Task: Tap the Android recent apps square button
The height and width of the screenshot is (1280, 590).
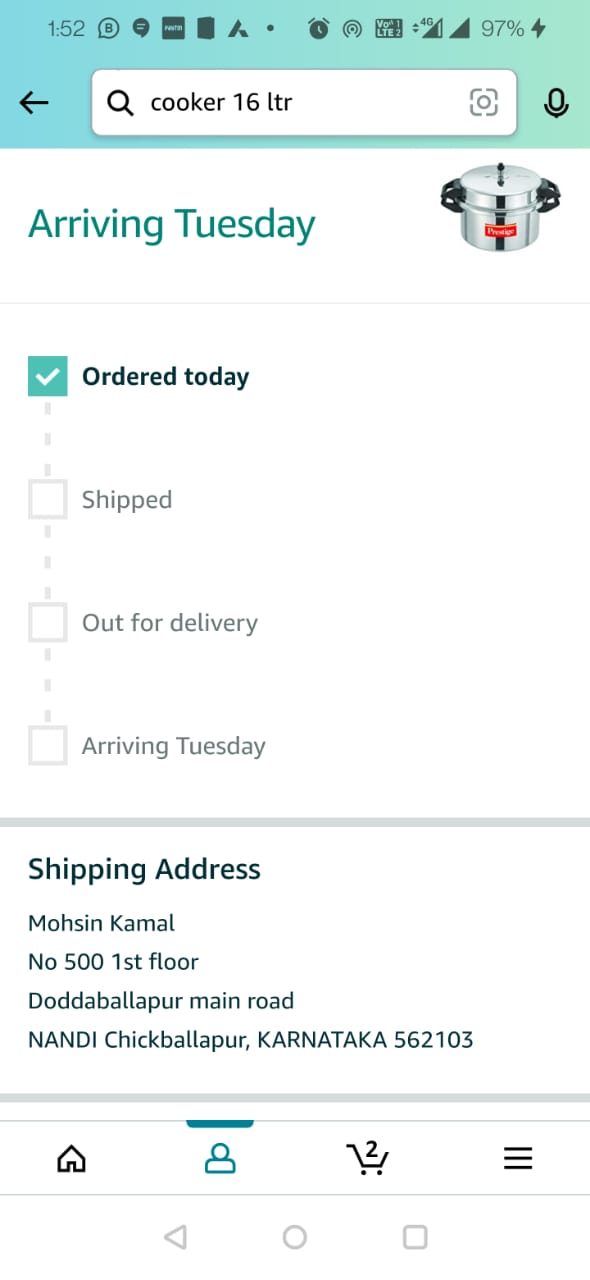Action: (415, 1237)
